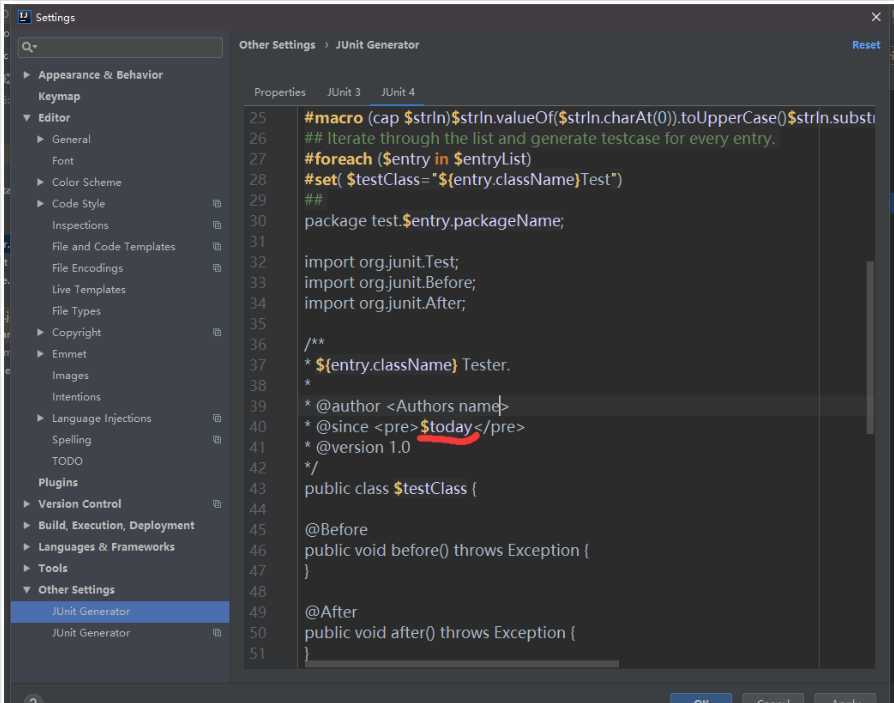Expand the Language Injections arrow
Viewport: 894px width, 703px height.
click(x=40, y=418)
